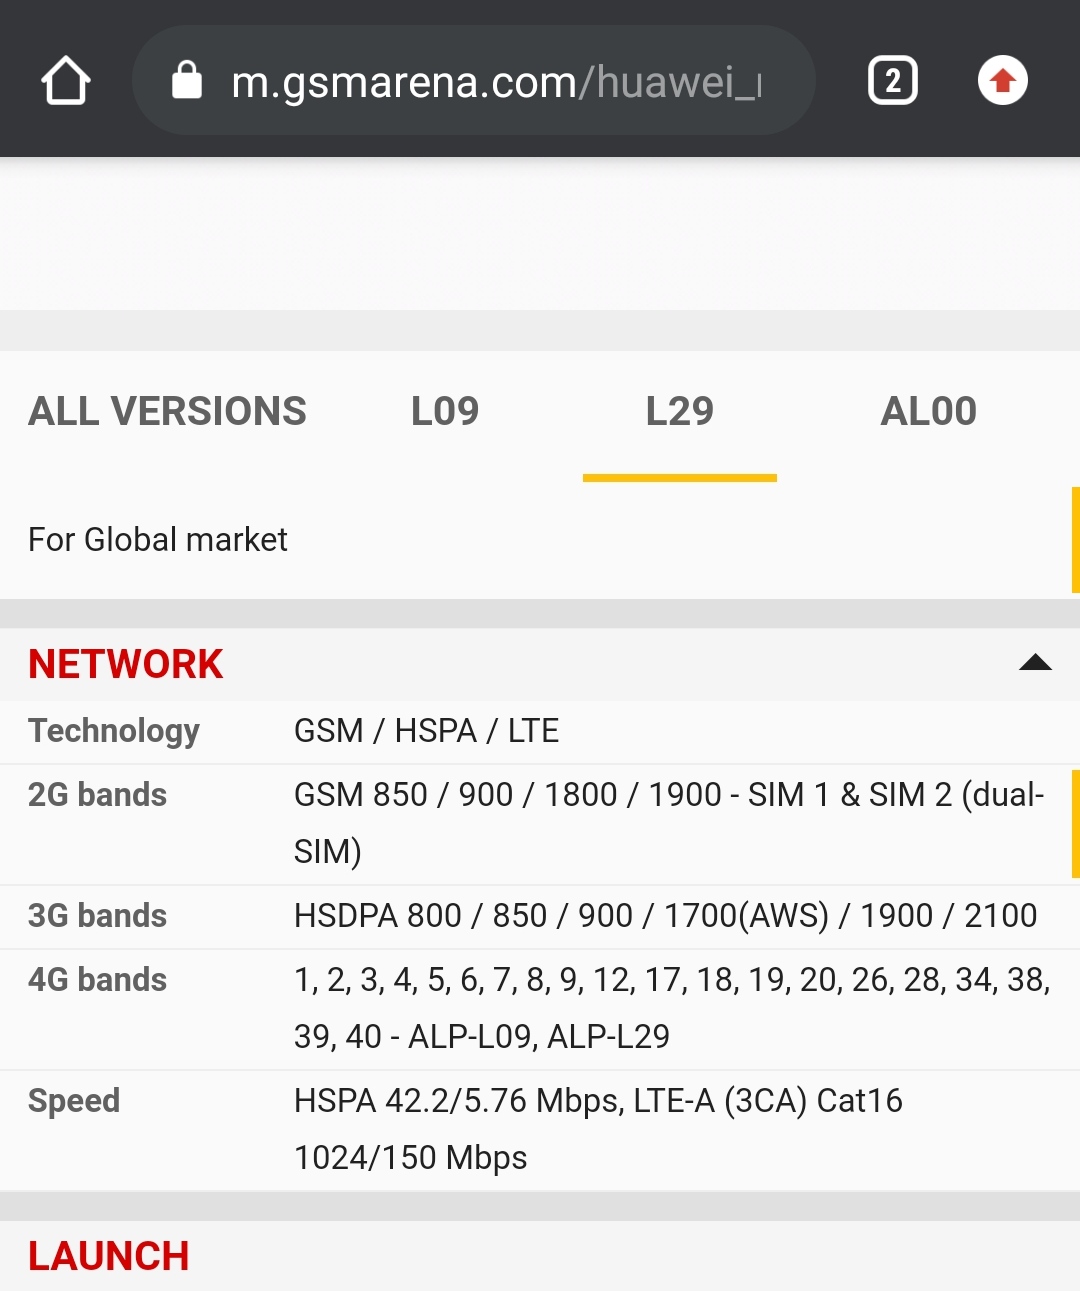The image size is (1080, 1291).
Task: Tap the 2G bands label
Action: point(97,795)
